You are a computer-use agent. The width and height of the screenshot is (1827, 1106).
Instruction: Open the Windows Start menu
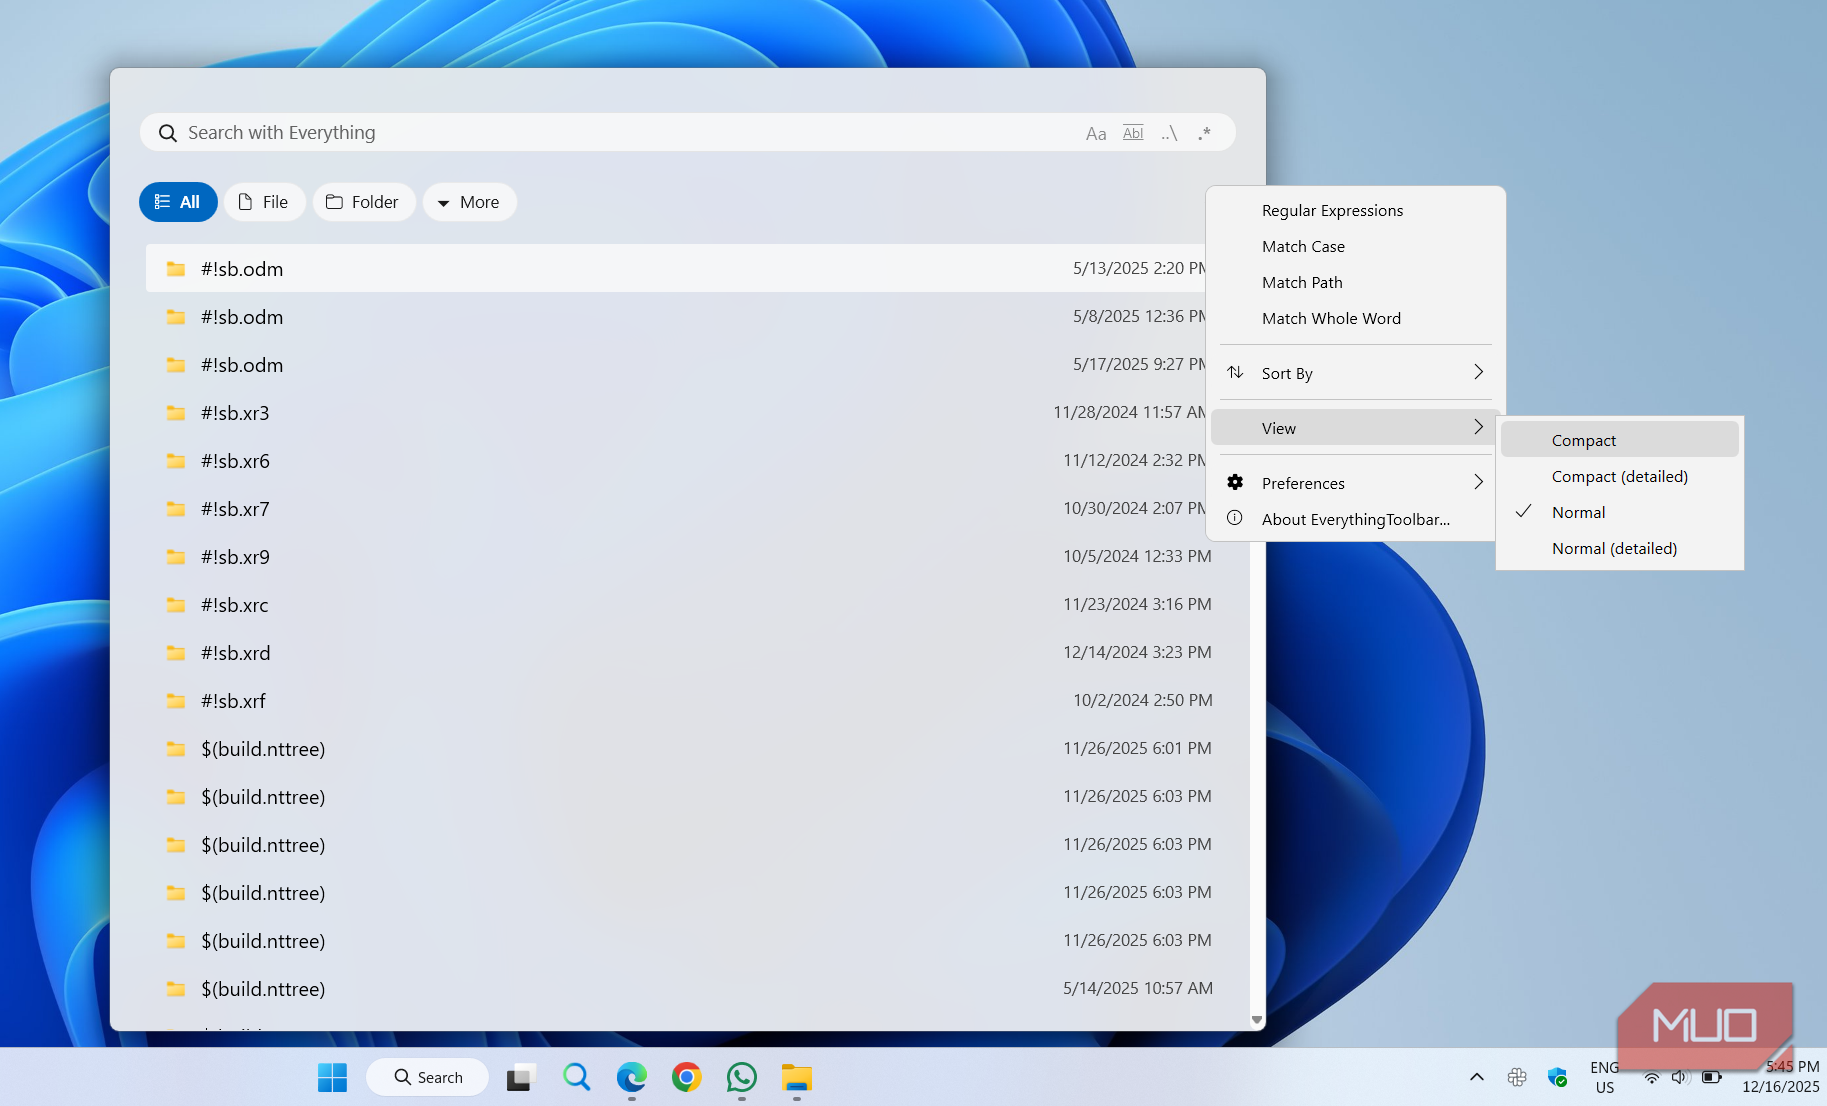pyautogui.click(x=332, y=1077)
